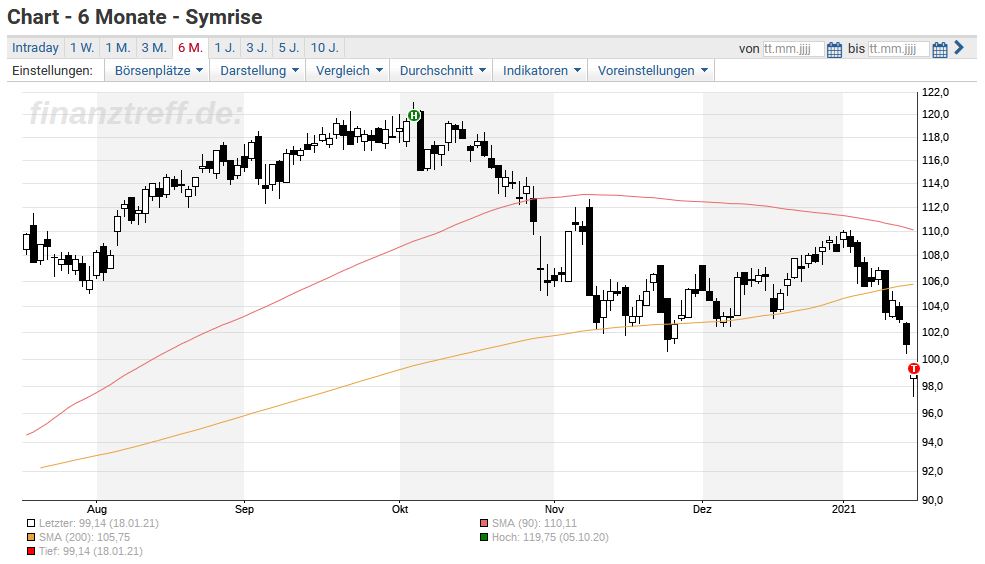Viewport: 985px width, 564px height.
Task: Select the 3 M. timeframe tab
Action: 154,48
